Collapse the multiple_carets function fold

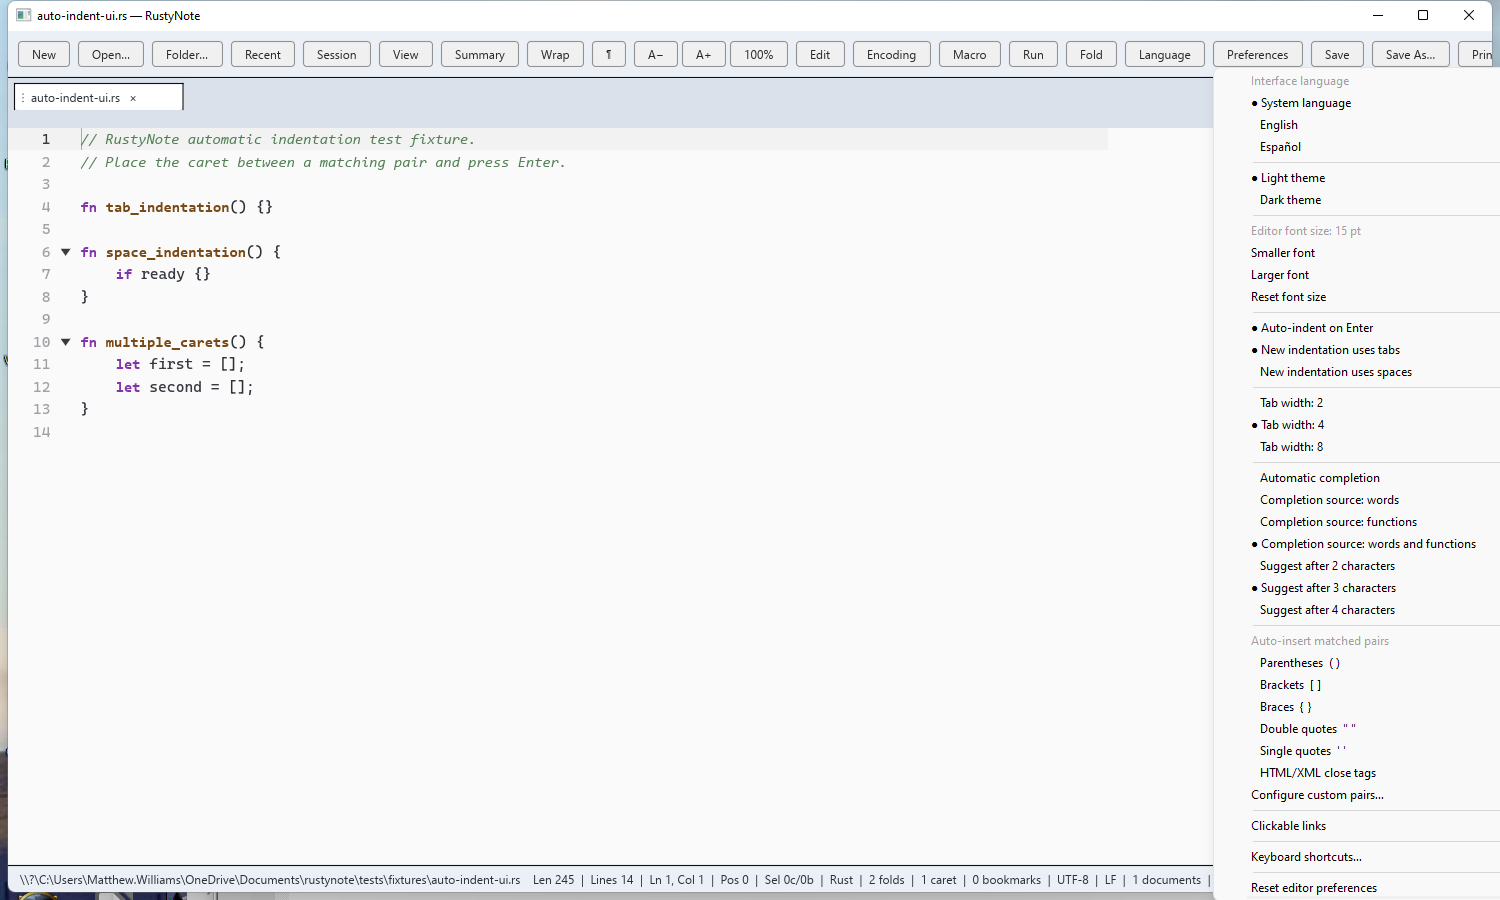click(x=66, y=342)
